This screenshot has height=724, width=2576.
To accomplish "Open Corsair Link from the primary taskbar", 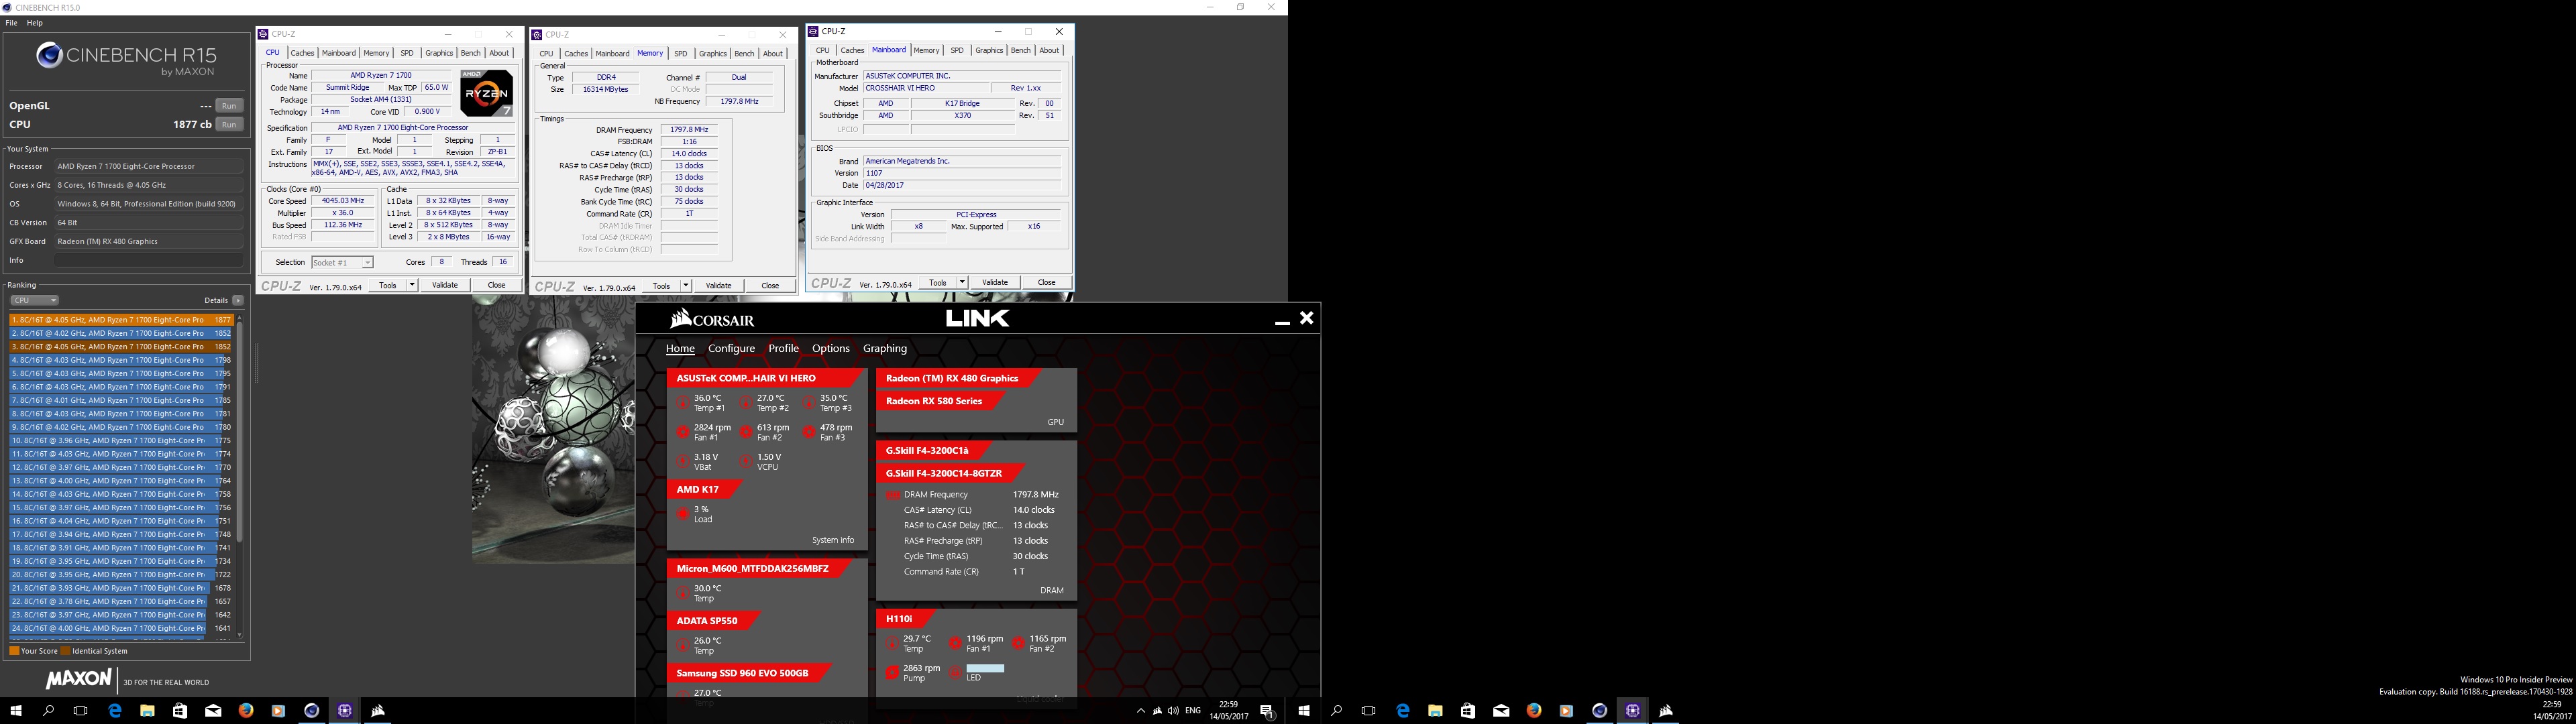I will click(378, 711).
